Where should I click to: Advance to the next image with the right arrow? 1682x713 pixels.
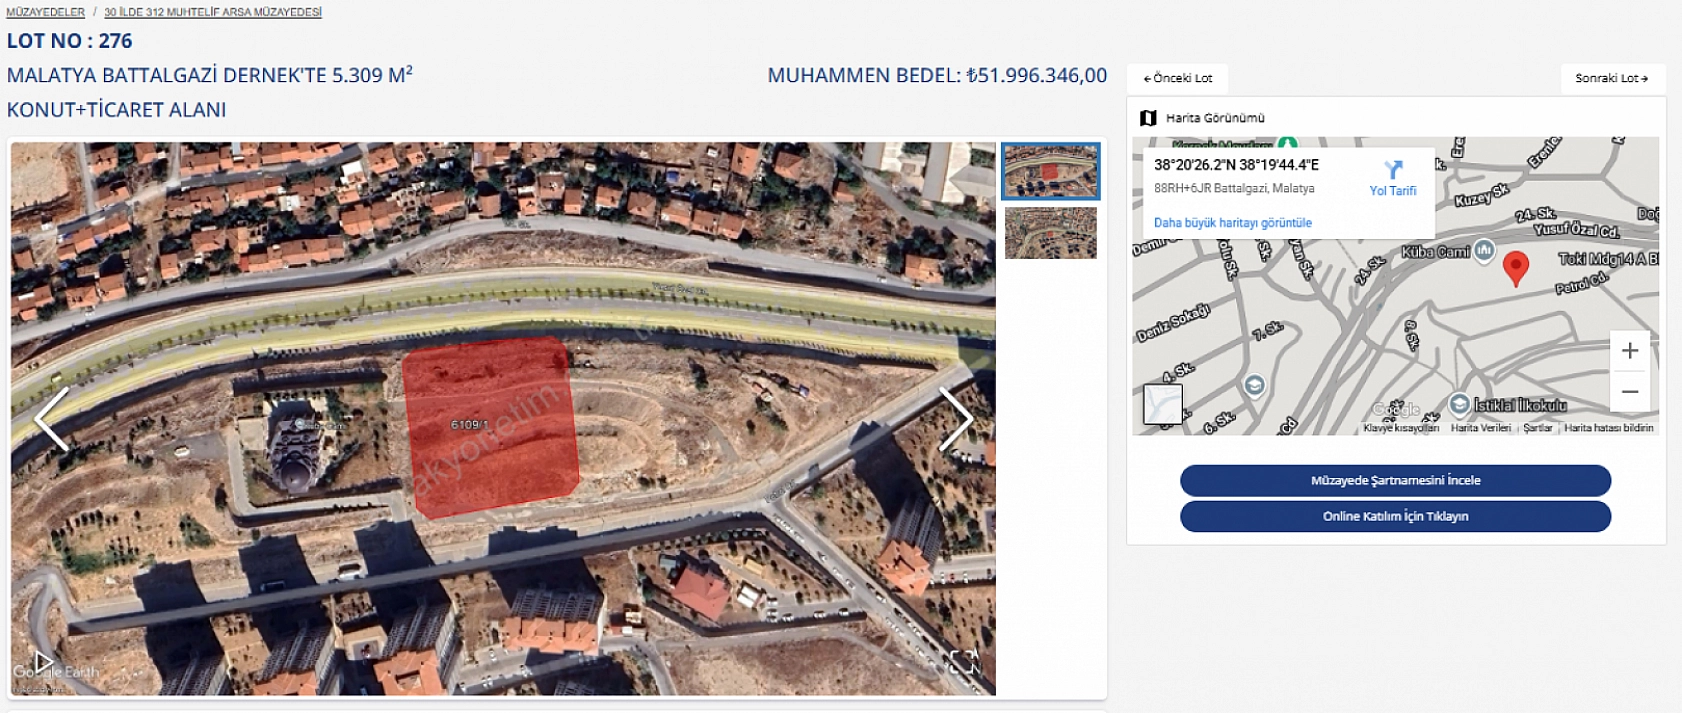tap(955, 419)
